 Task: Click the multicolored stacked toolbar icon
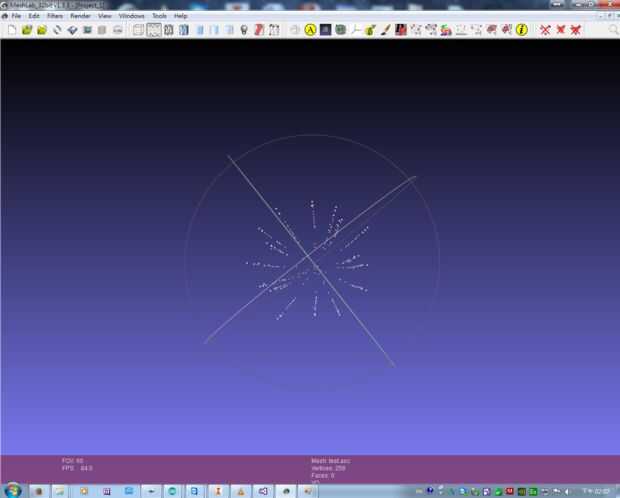446,30
